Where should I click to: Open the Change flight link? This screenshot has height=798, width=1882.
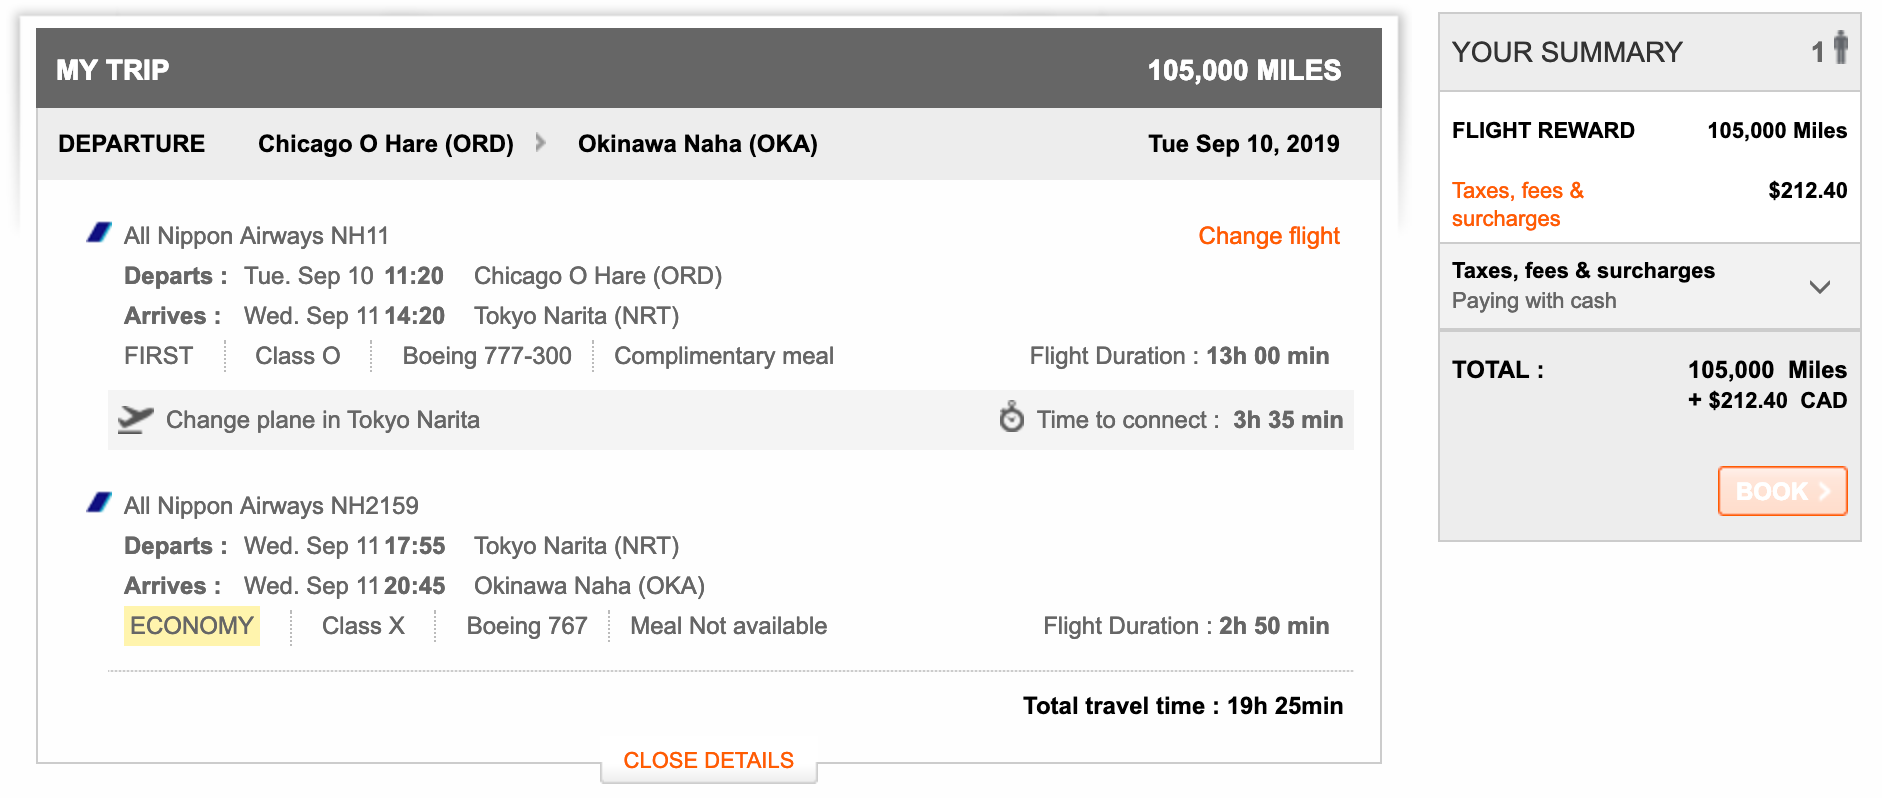click(1268, 236)
